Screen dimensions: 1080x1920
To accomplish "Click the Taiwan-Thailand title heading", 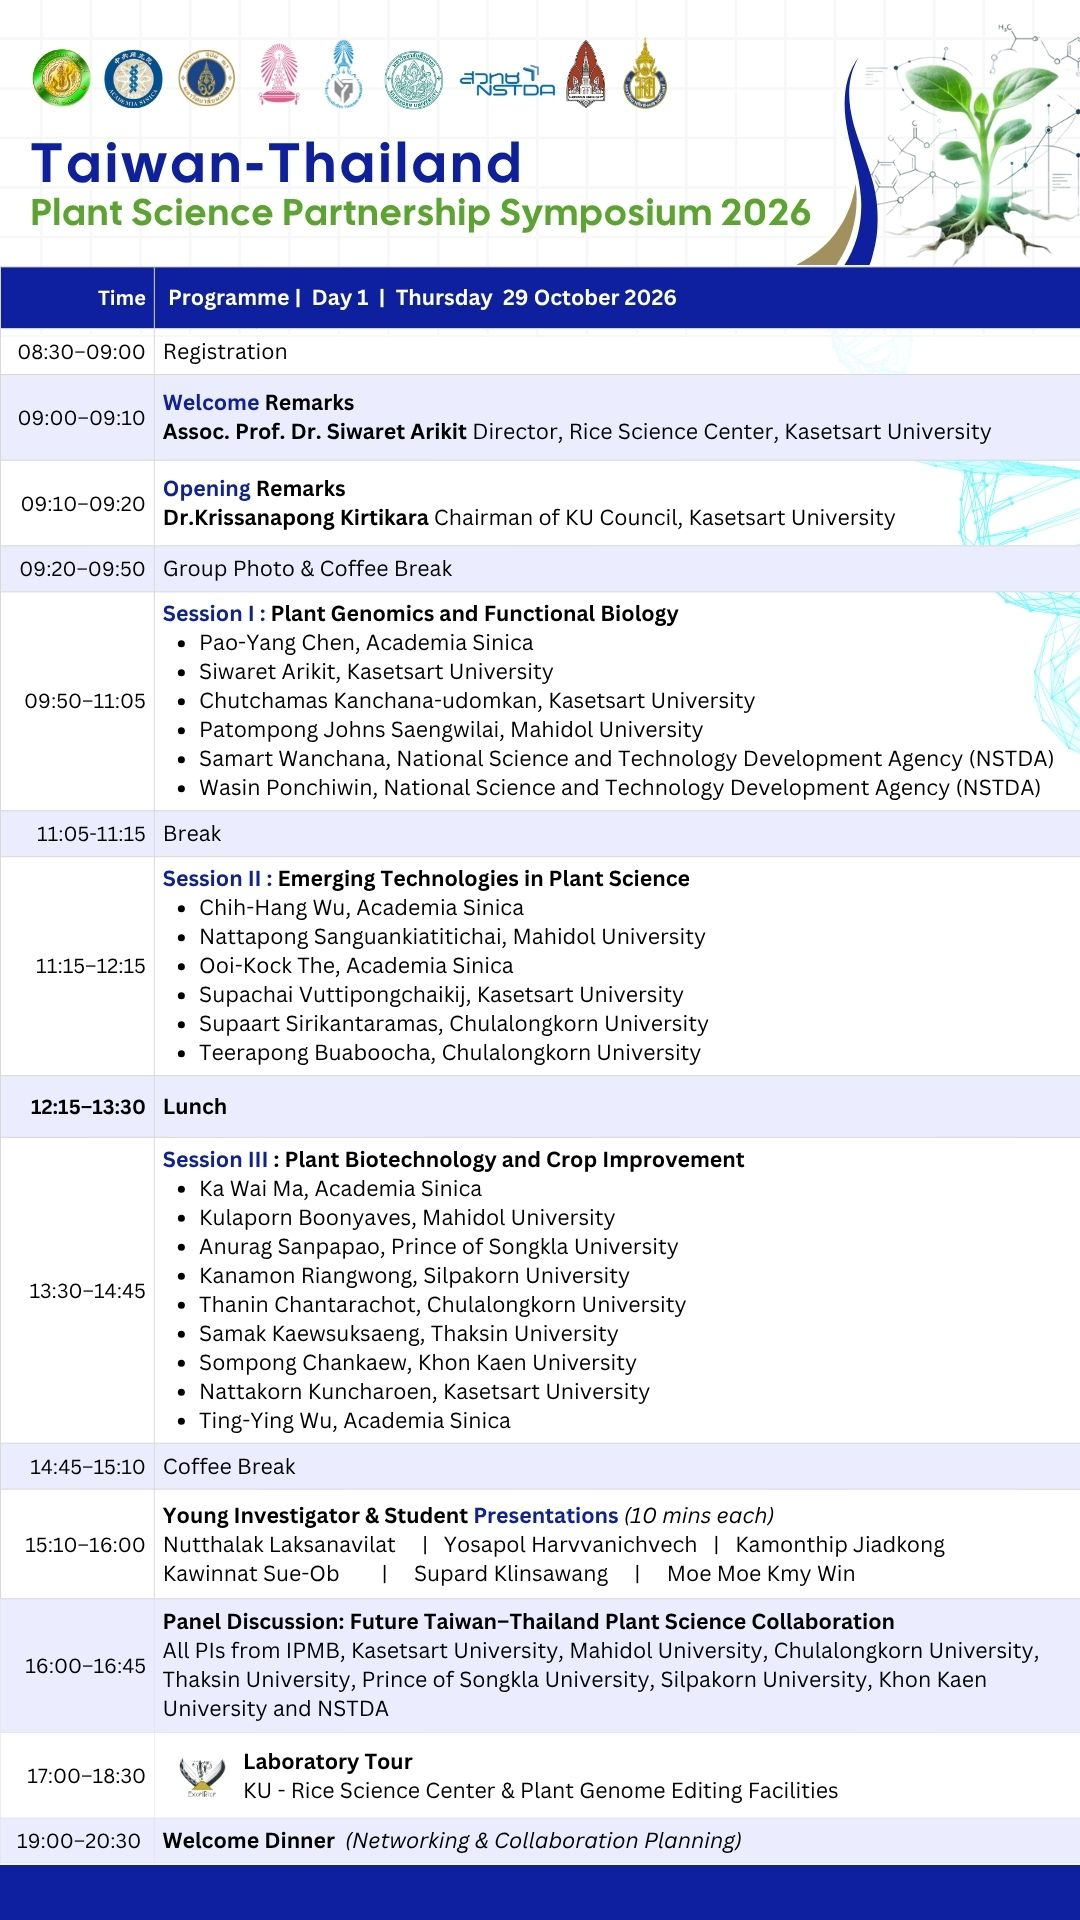I will [x=276, y=163].
